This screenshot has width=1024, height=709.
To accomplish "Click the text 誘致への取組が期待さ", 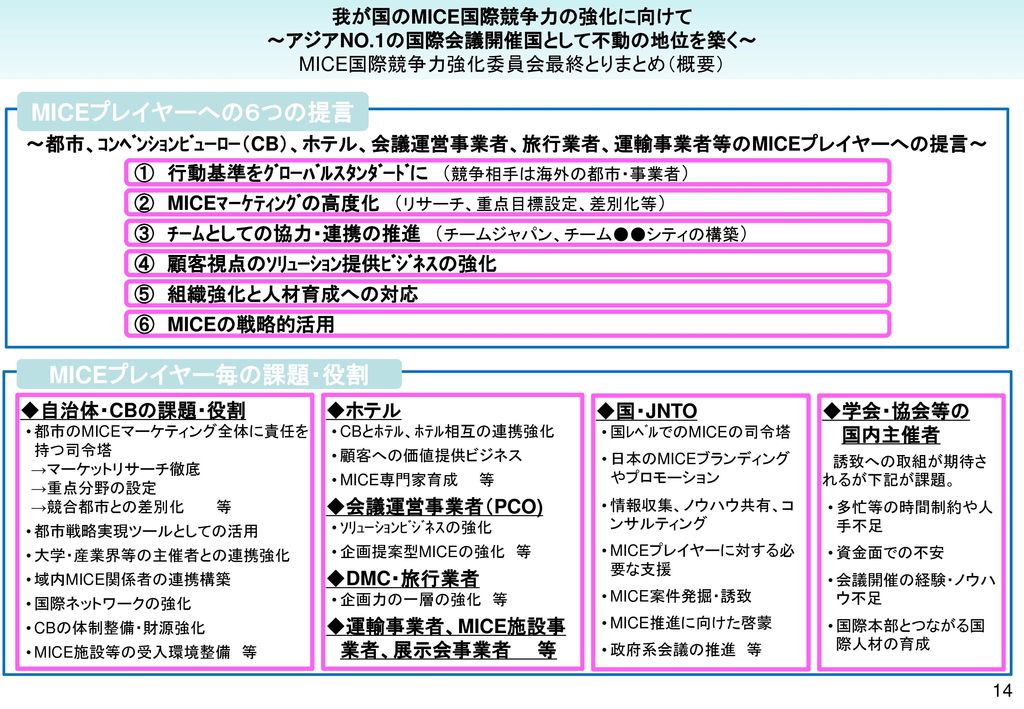I will [x=910, y=461].
